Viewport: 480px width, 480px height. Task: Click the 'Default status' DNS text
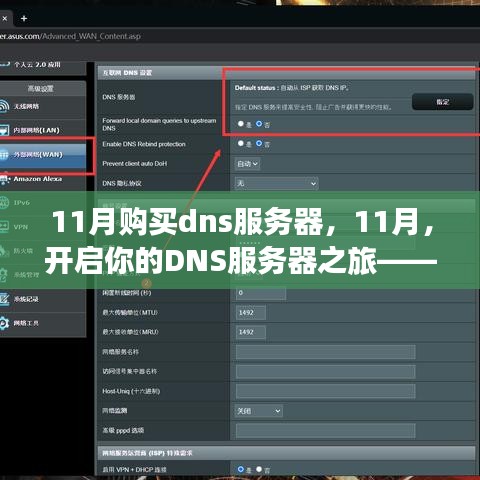click(x=292, y=88)
